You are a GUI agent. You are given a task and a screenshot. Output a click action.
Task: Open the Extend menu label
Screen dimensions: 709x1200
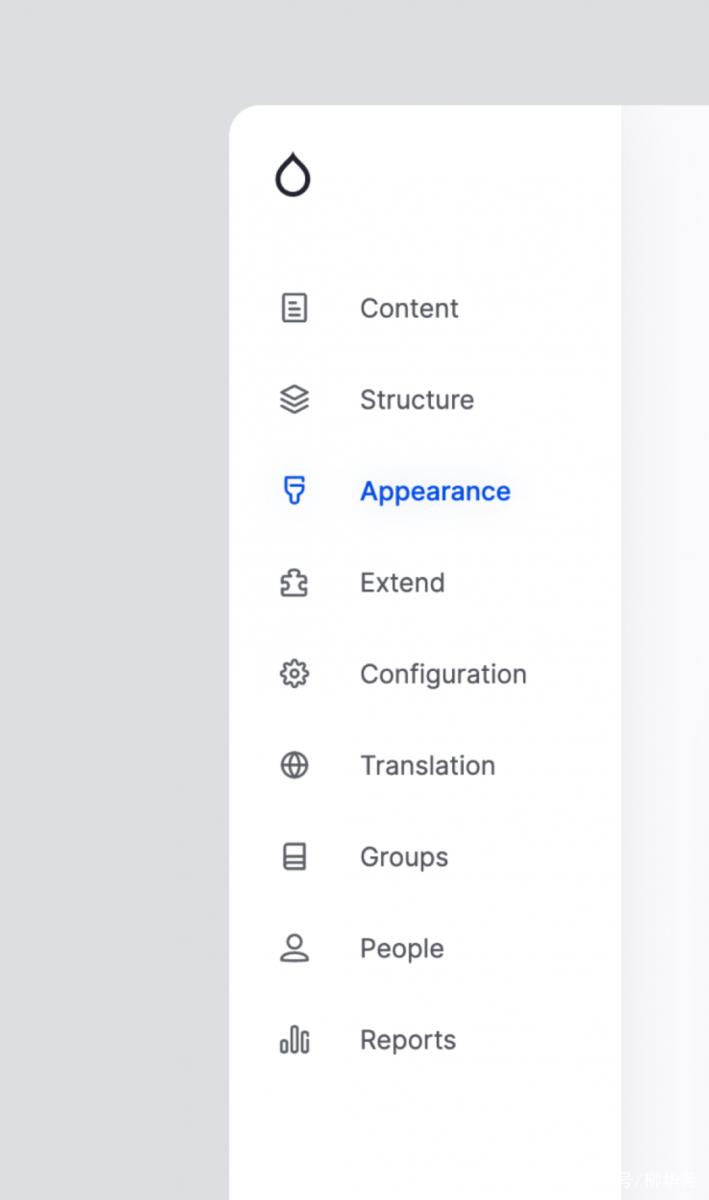(402, 583)
